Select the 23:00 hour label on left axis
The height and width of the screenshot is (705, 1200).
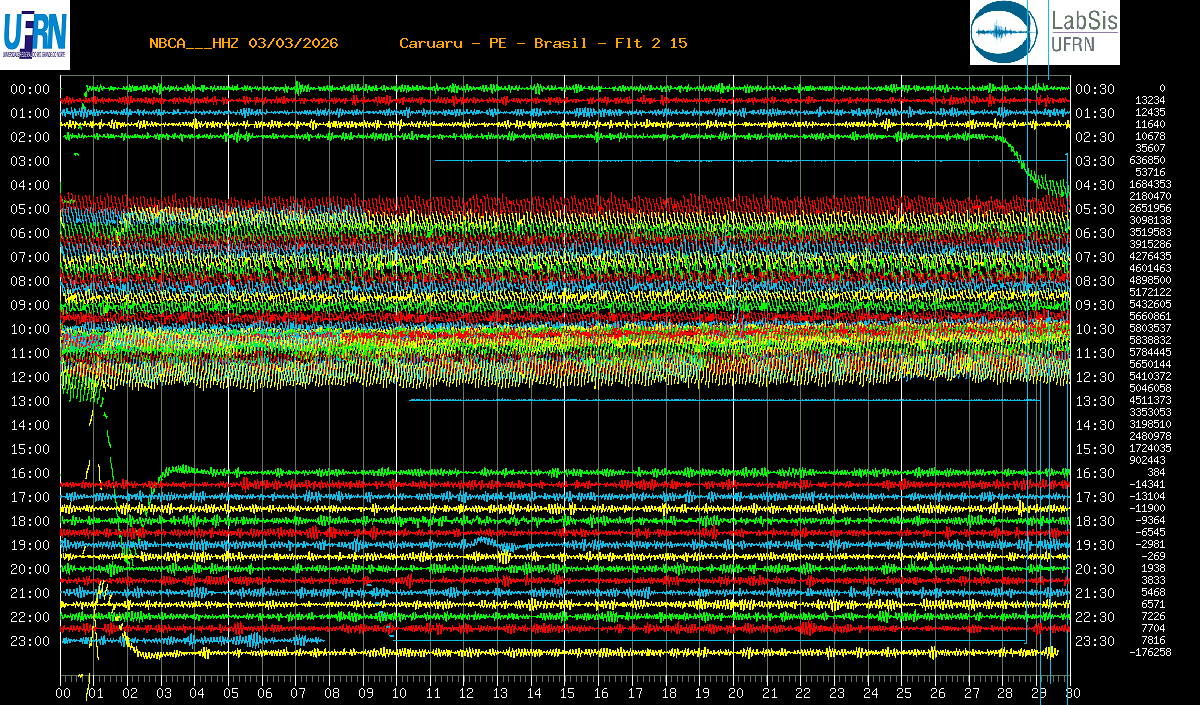point(30,641)
